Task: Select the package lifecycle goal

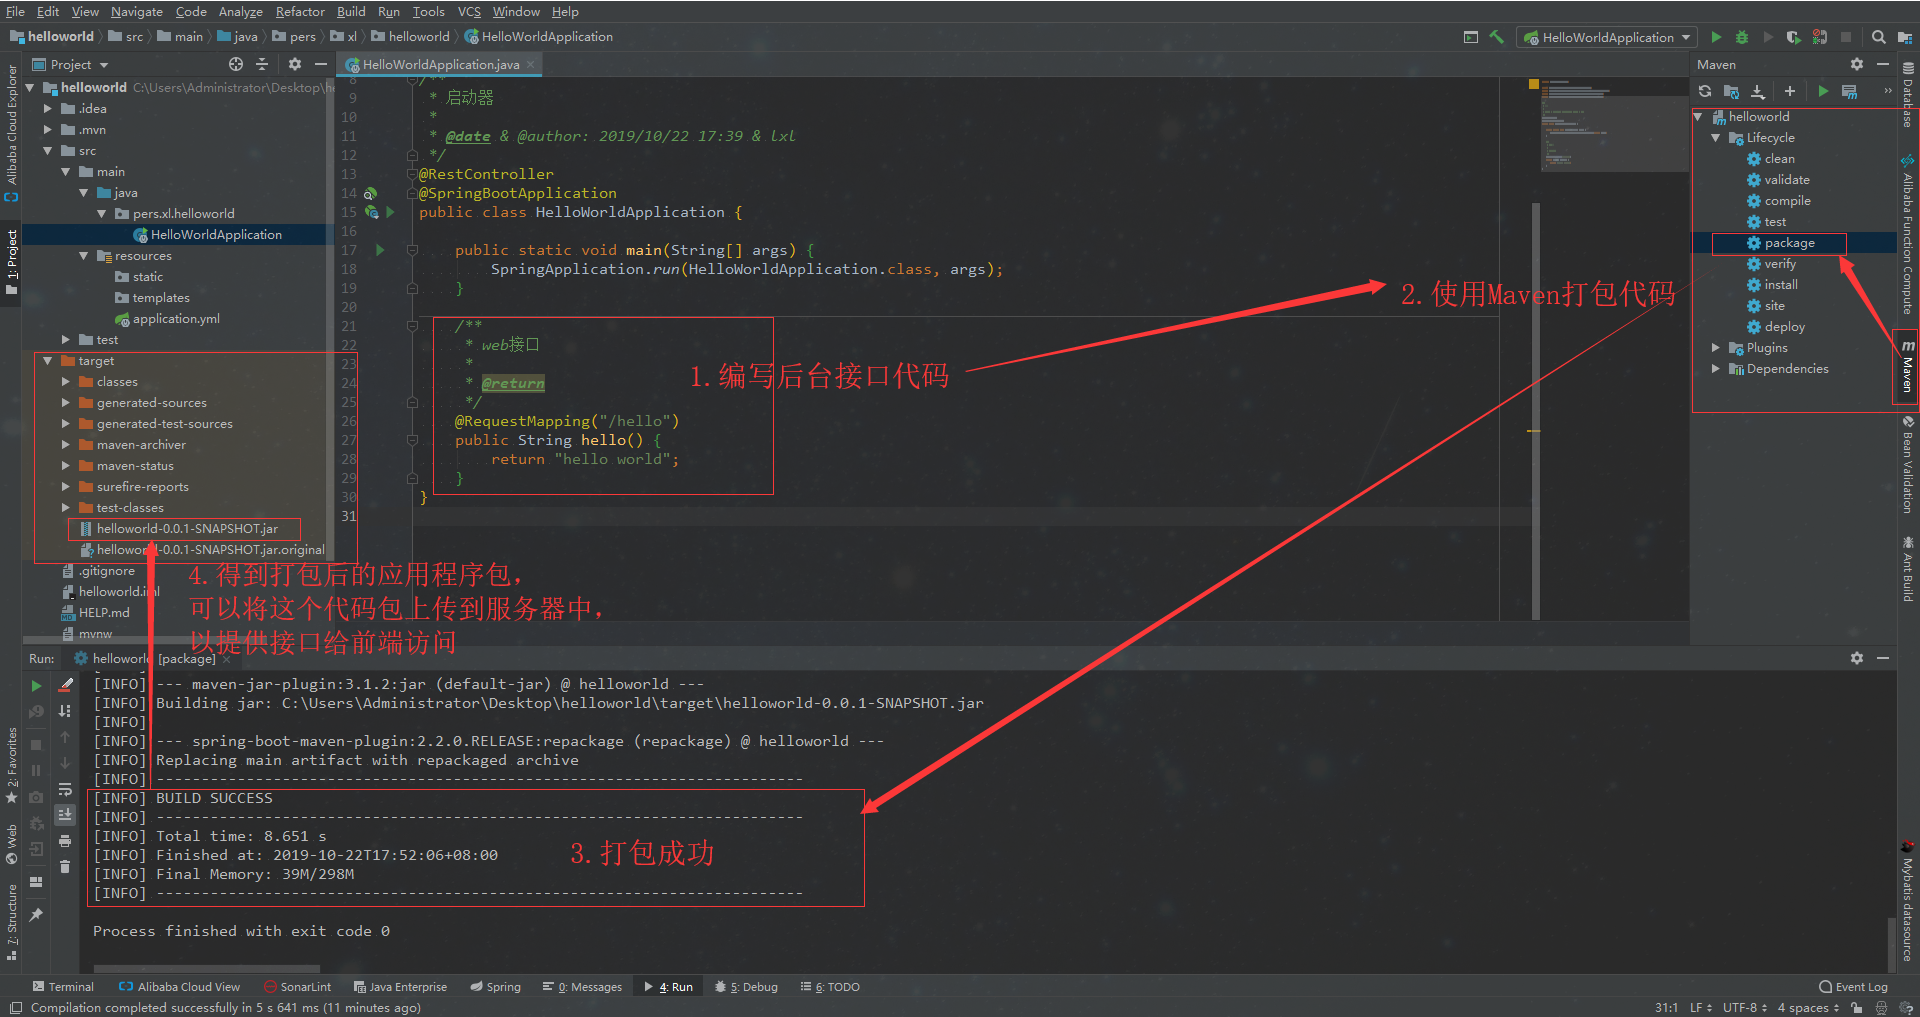Action: pyautogui.click(x=1789, y=243)
